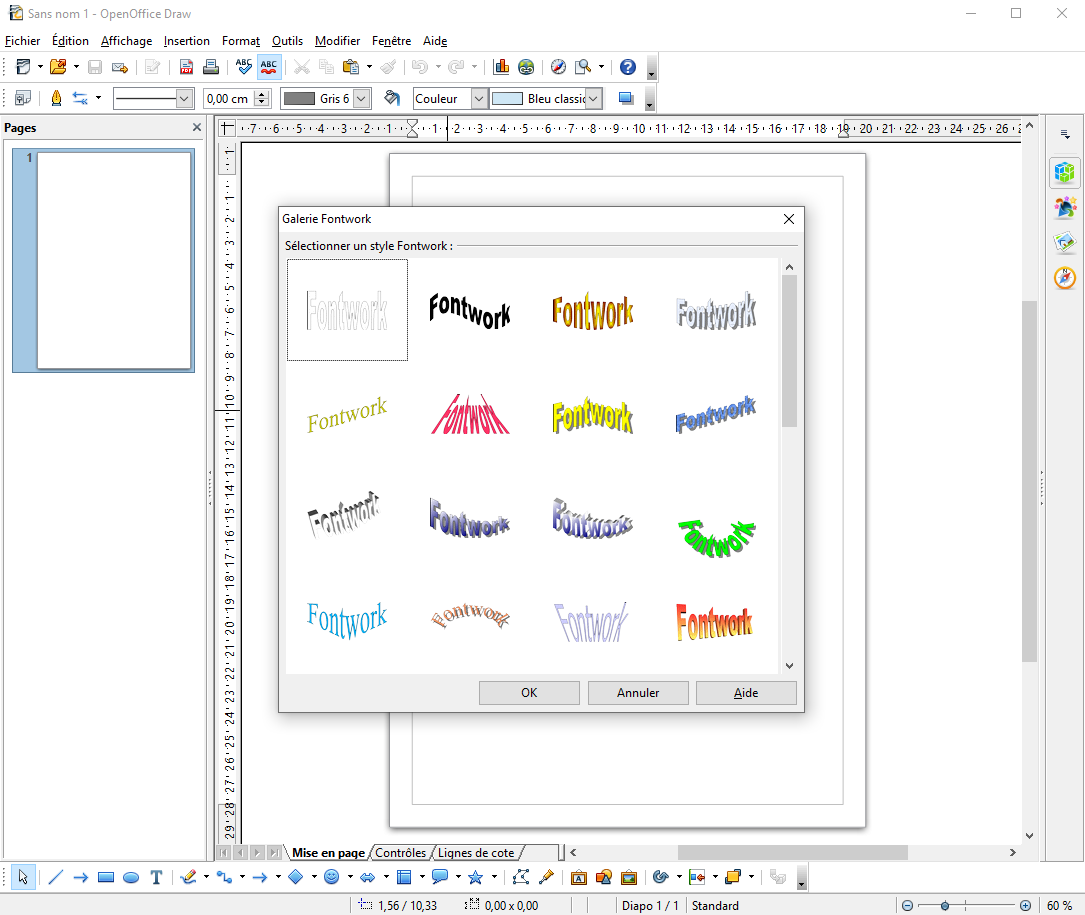Select the Ellipse drawing tool

(131, 878)
